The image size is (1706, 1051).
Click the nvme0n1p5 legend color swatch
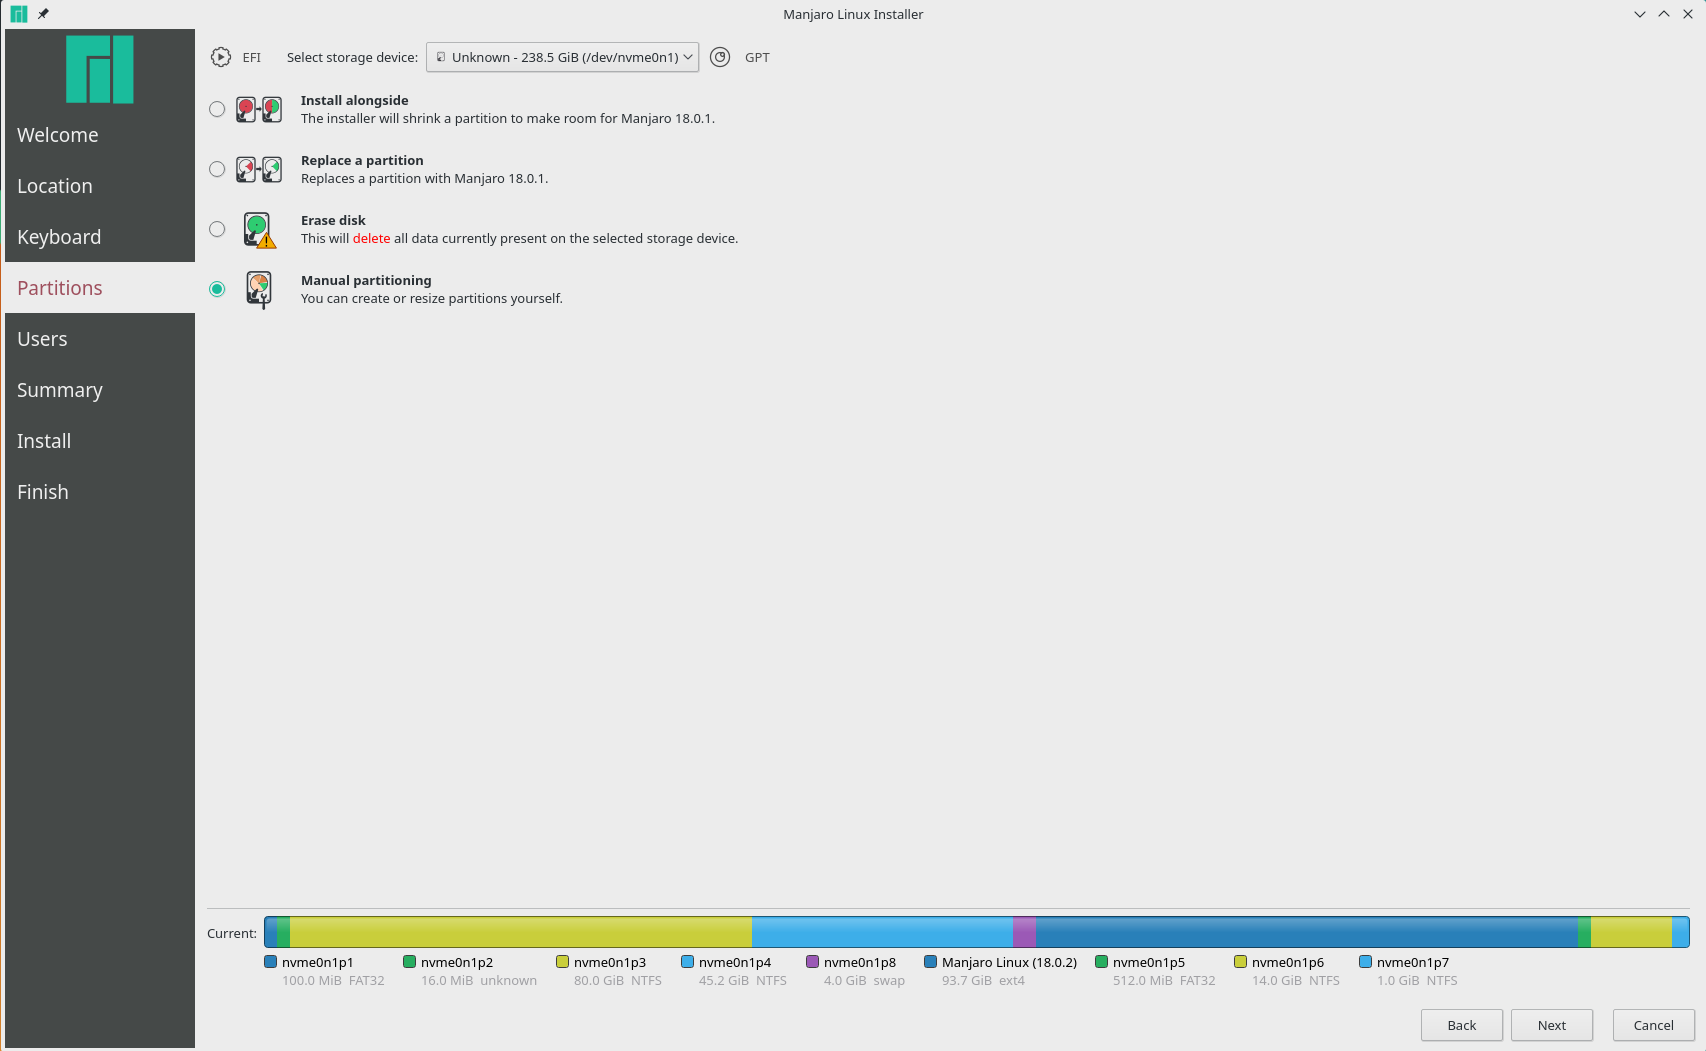coord(1101,962)
